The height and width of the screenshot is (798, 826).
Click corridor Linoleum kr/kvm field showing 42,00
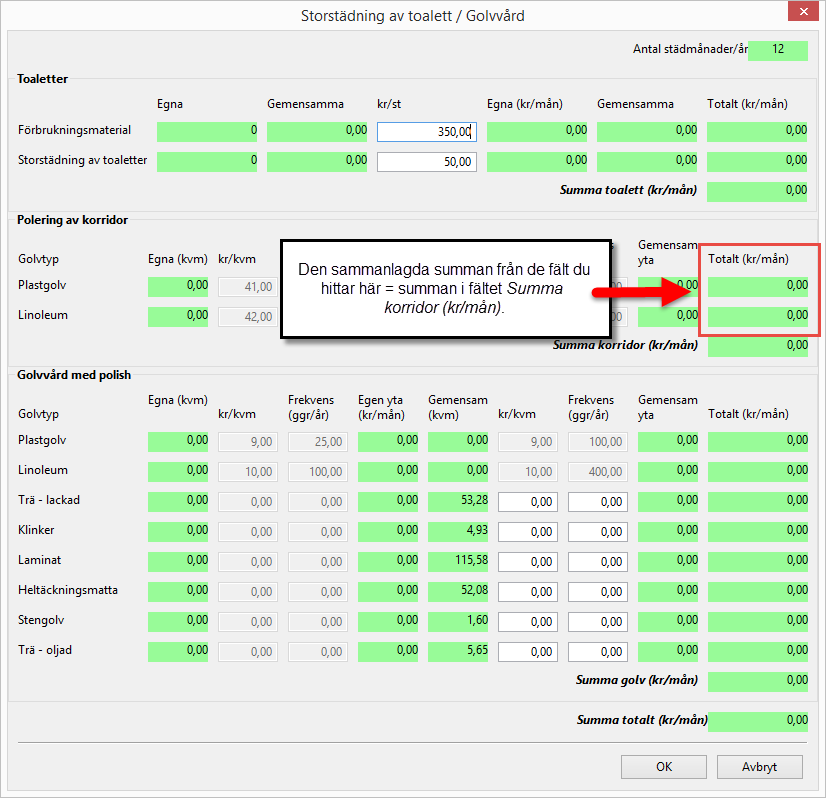[x=248, y=317]
